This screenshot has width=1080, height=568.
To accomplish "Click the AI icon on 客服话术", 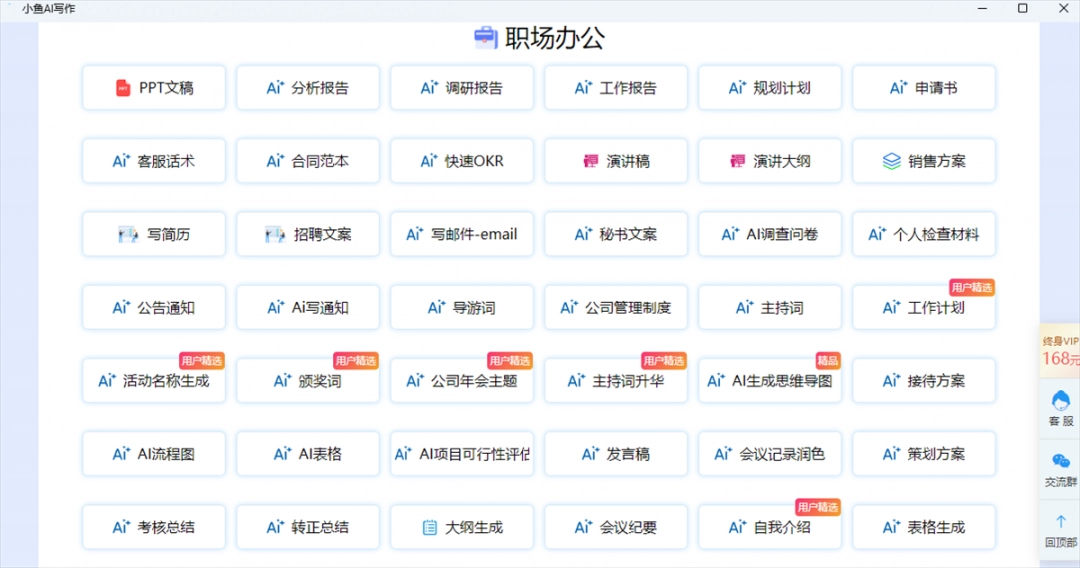I will point(121,161).
